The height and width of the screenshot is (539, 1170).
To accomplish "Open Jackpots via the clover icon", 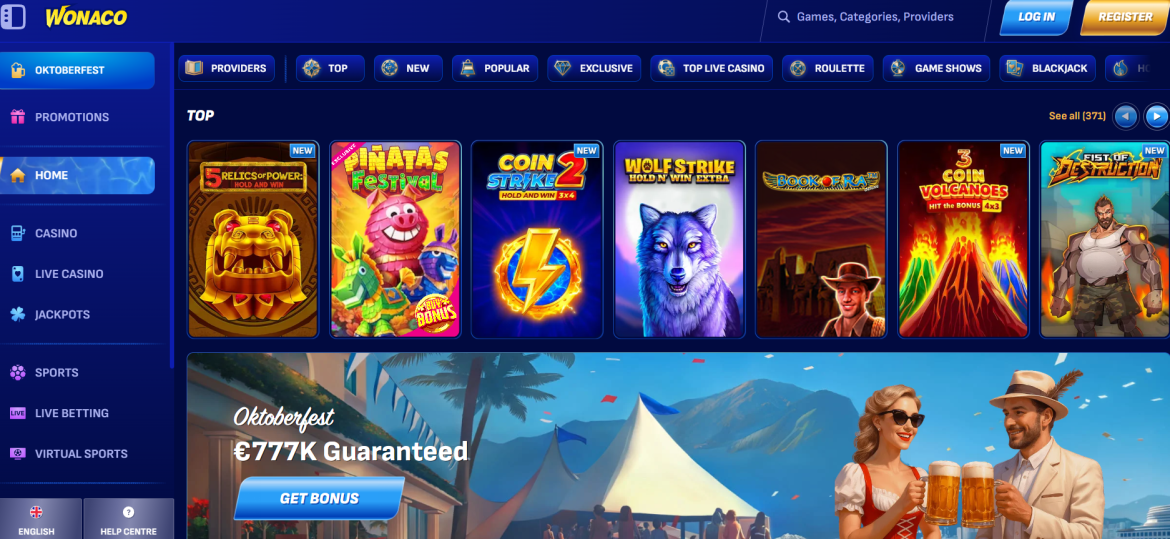I will click(x=18, y=314).
